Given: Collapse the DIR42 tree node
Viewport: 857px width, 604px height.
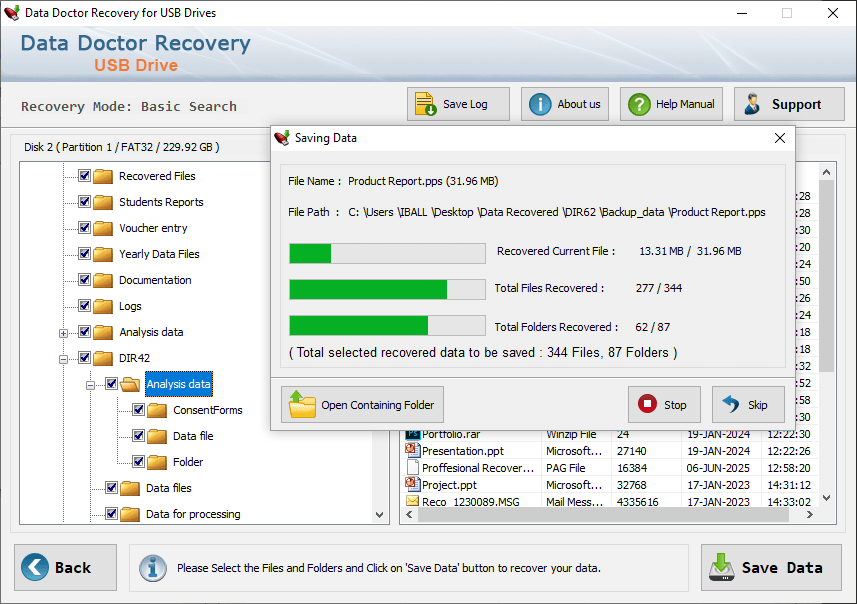Looking at the screenshot, I should coord(63,359).
